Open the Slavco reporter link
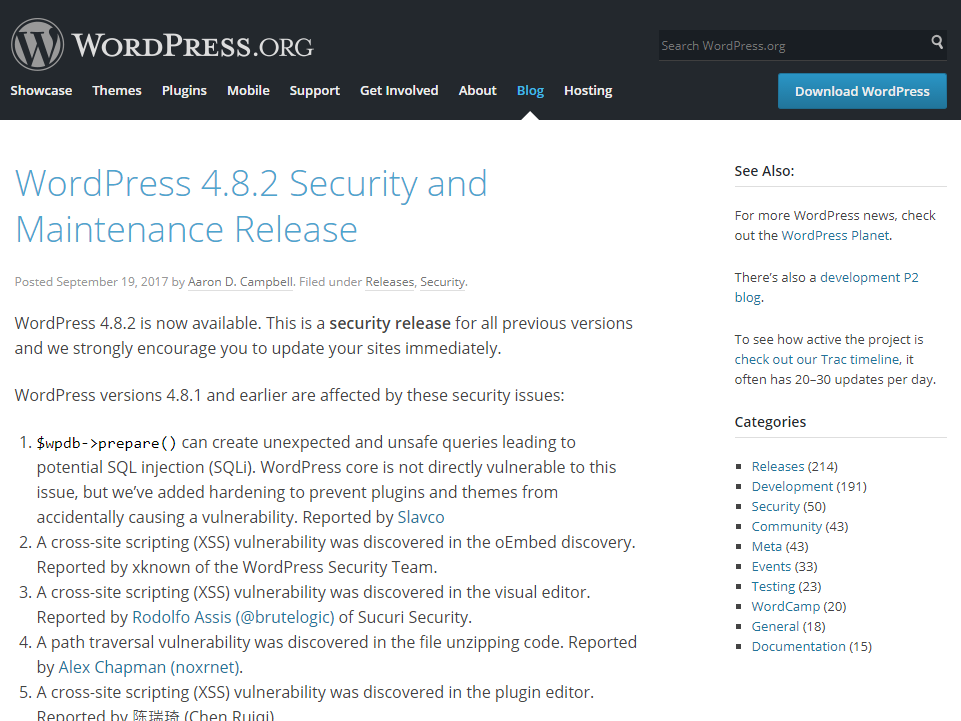The height and width of the screenshot is (721, 961). 421,517
